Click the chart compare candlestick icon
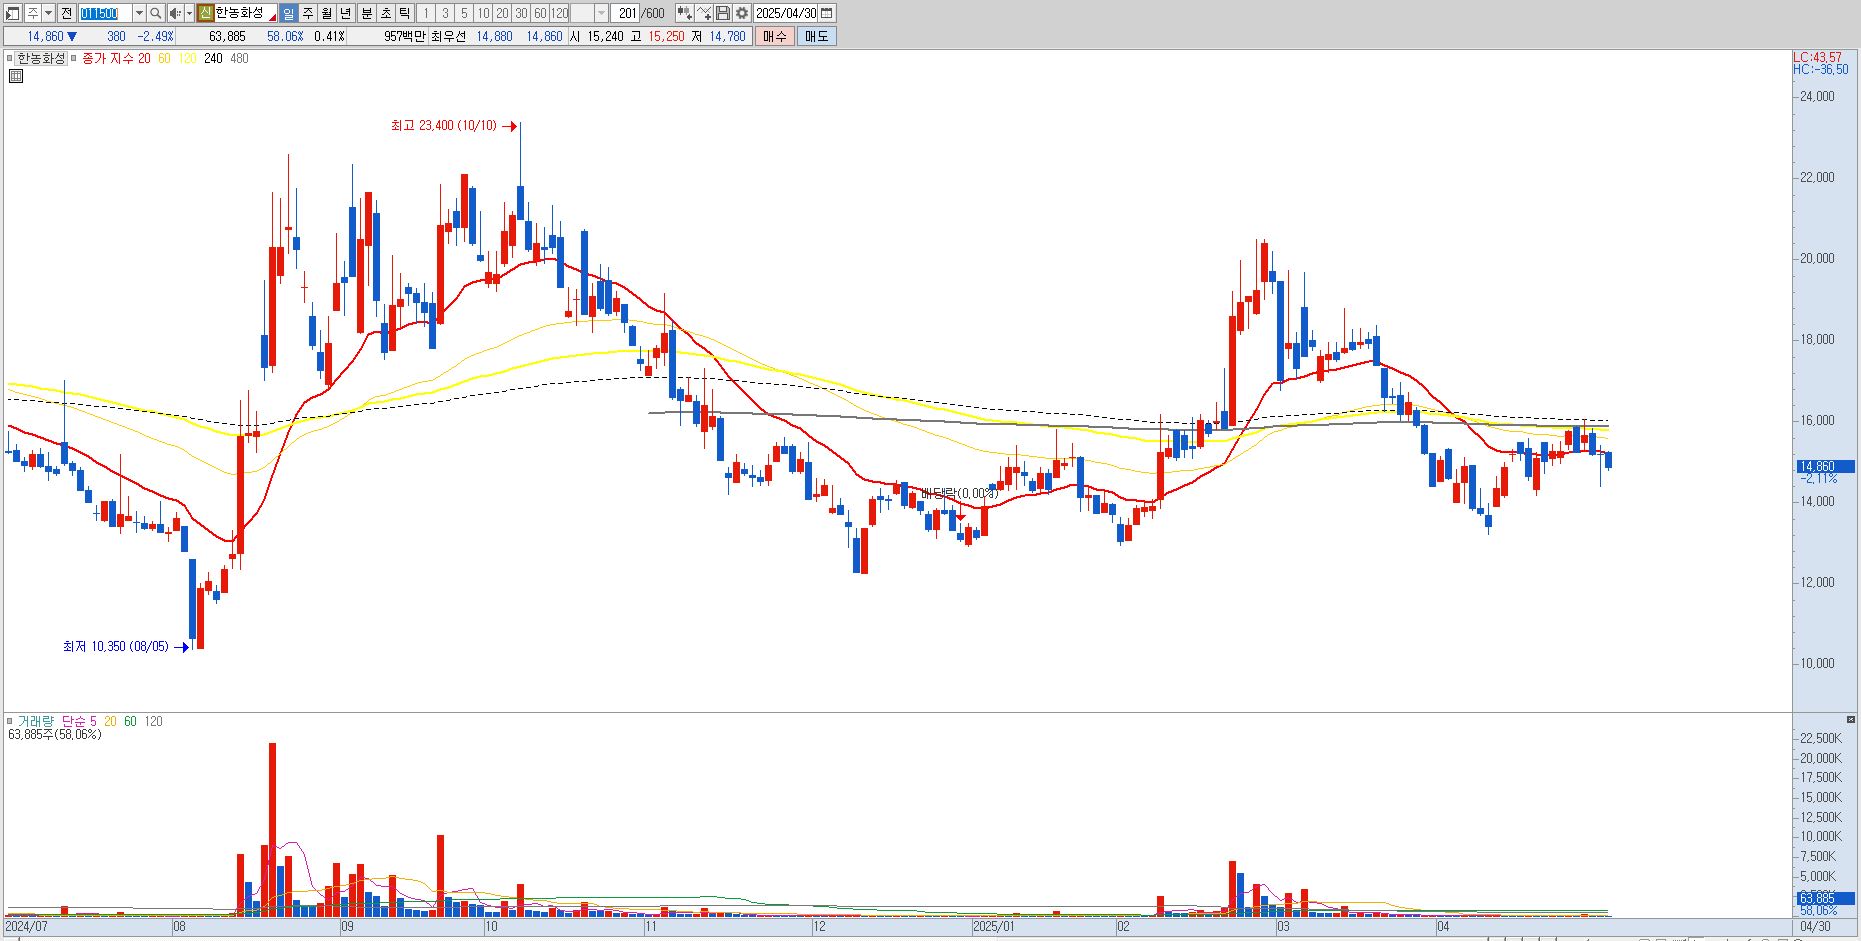This screenshot has width=1861, height=941. (x=684, y=13)
